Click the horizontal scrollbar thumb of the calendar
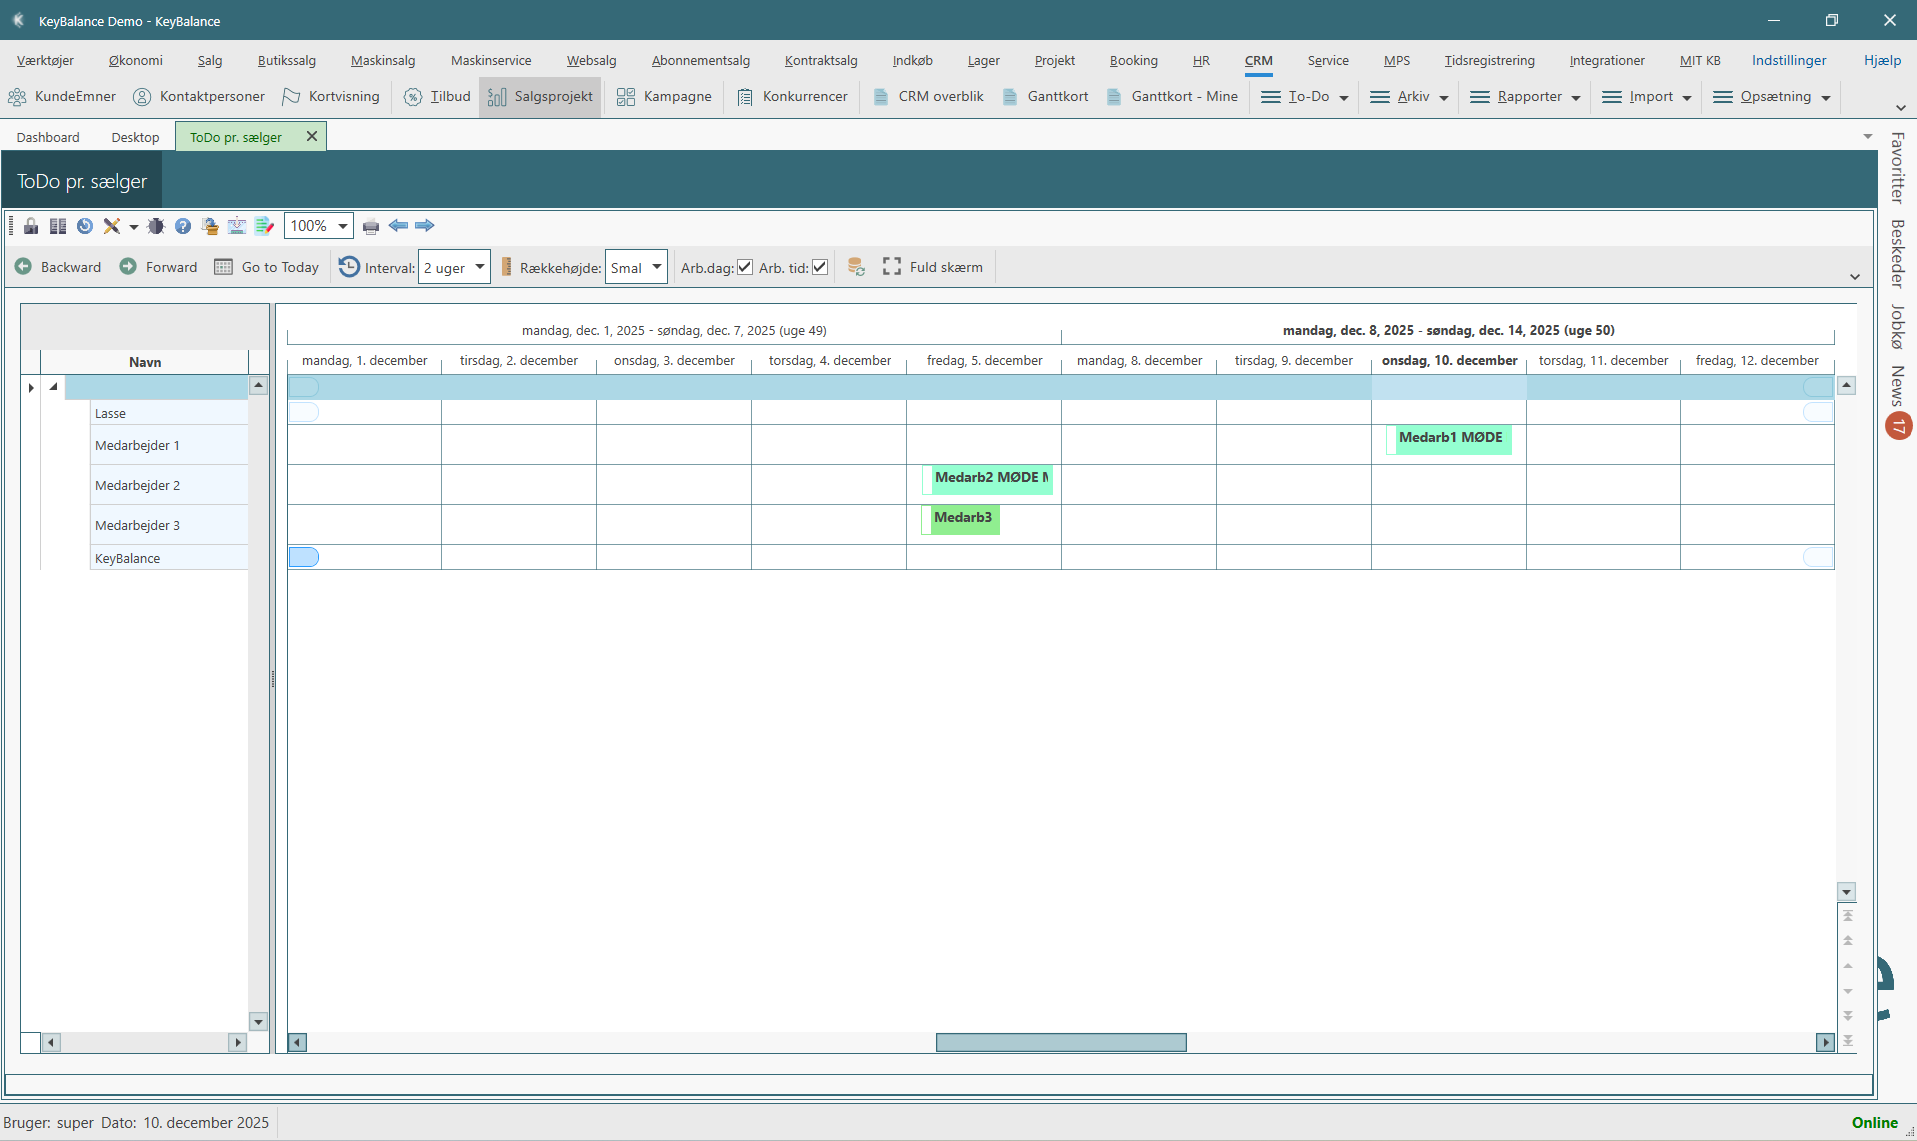The height and width of the screenshot is (1141, 1917). pyautogui.click(x=1060, y=1043)
